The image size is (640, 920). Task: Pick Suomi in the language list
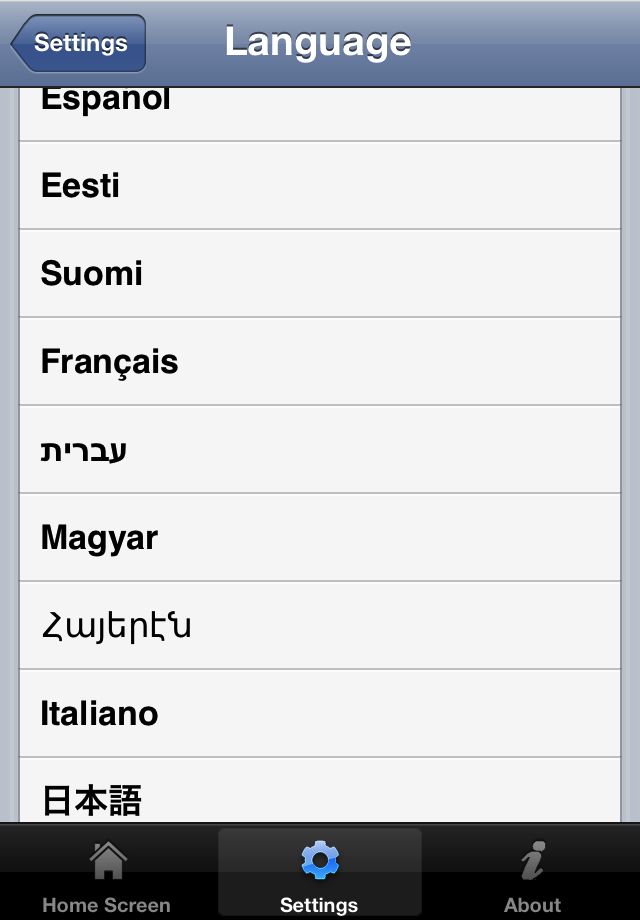[320, 273]
